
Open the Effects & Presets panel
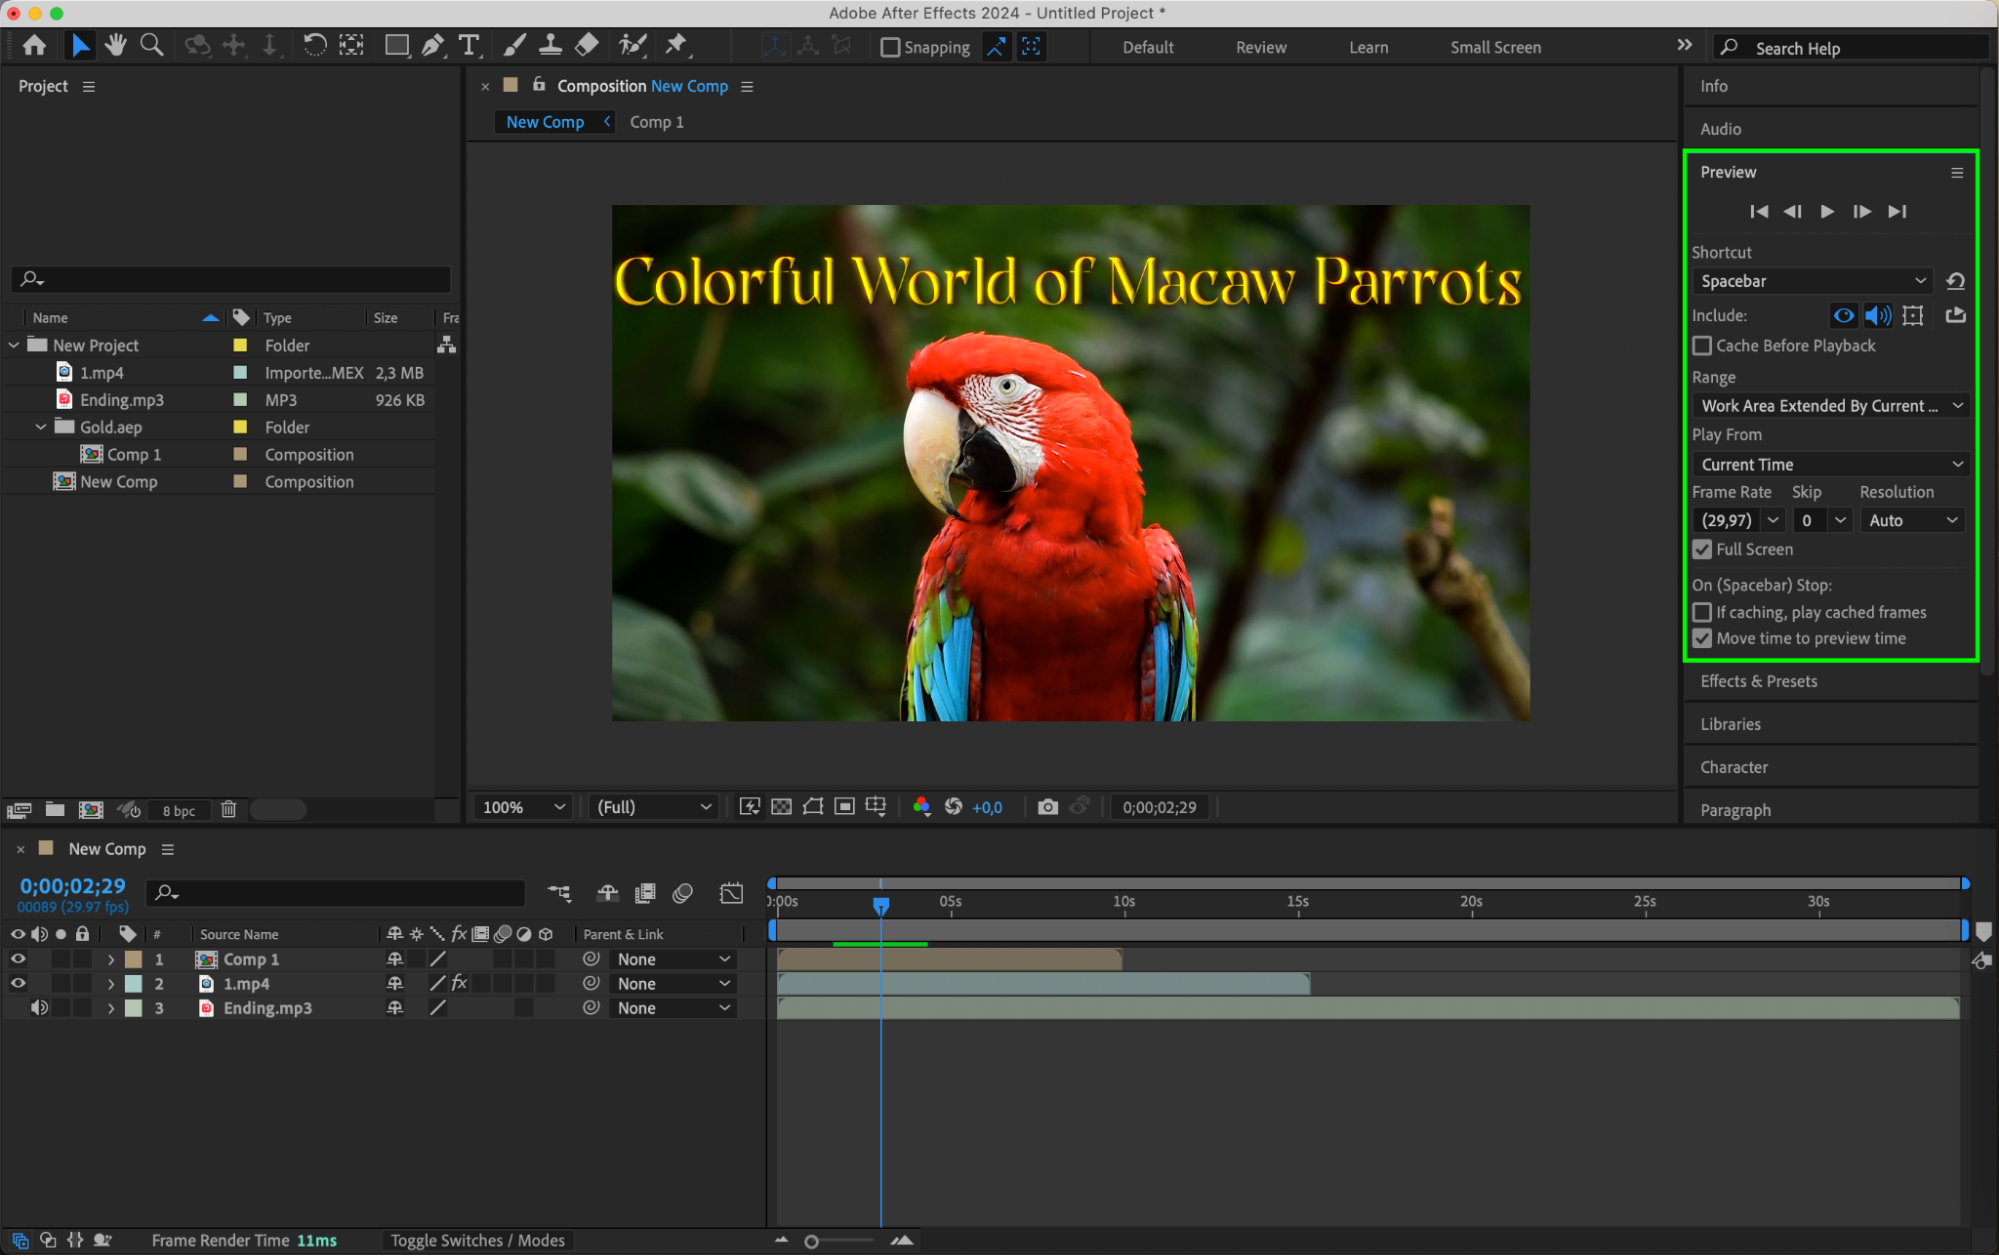point(1758,681)
